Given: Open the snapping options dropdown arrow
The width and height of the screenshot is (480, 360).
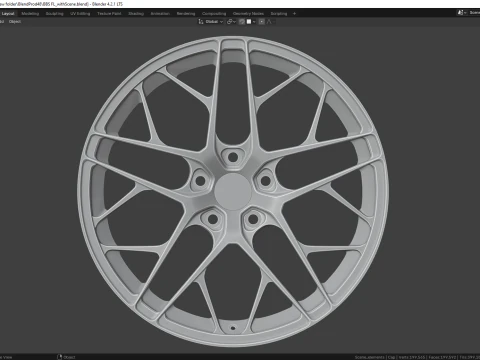Looking at the screenshot, I should tap(254, 22).
